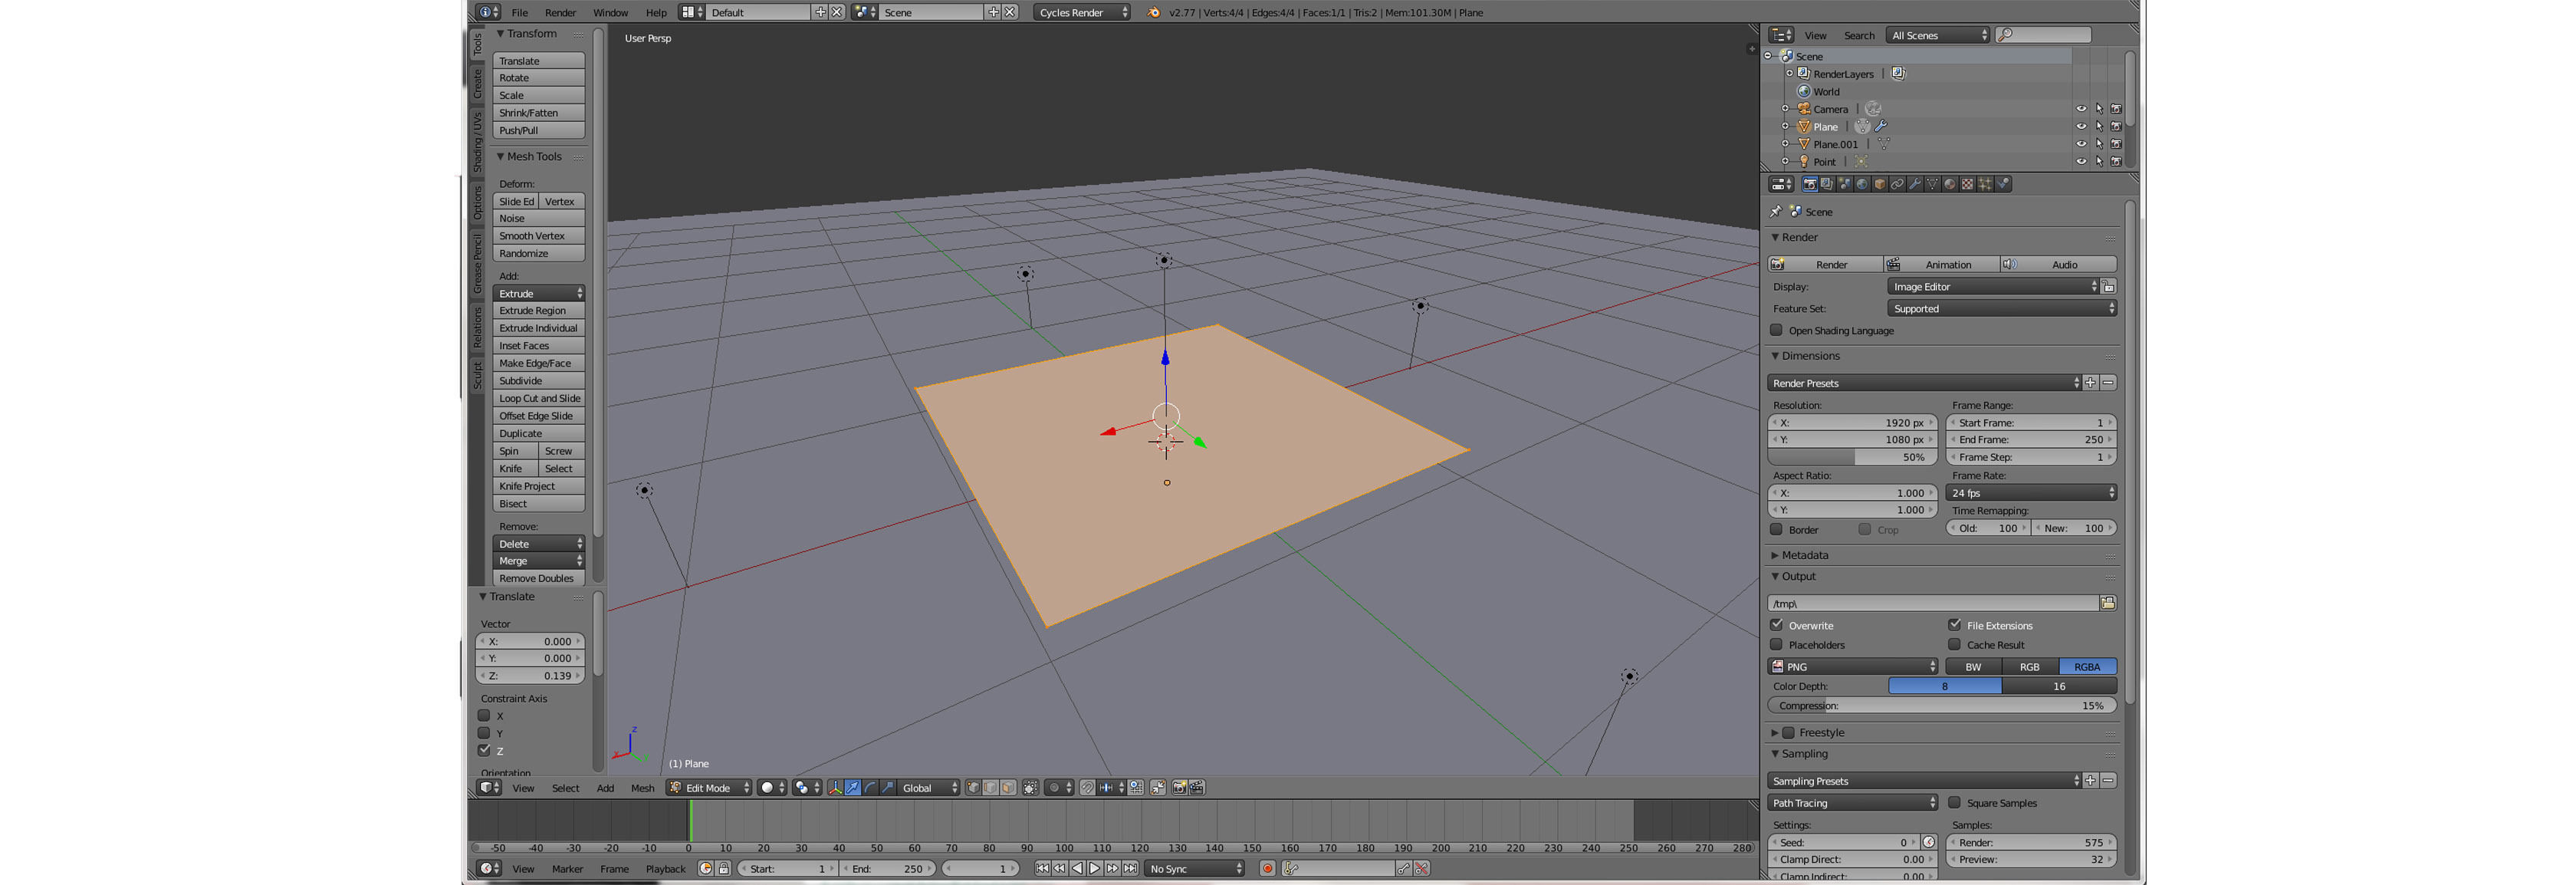Adjust the Compression 15% slider
Screen dimensions: 2576x885
point(1942,706)
